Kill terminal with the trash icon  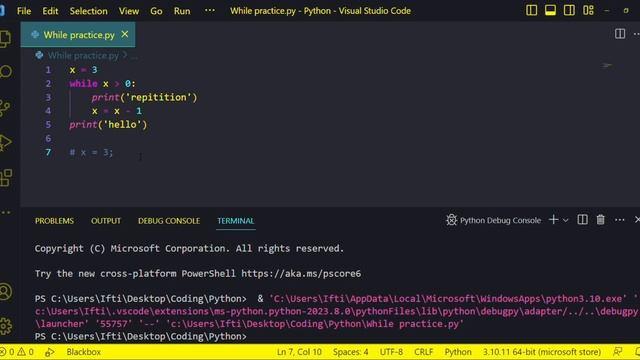point(600,220)
